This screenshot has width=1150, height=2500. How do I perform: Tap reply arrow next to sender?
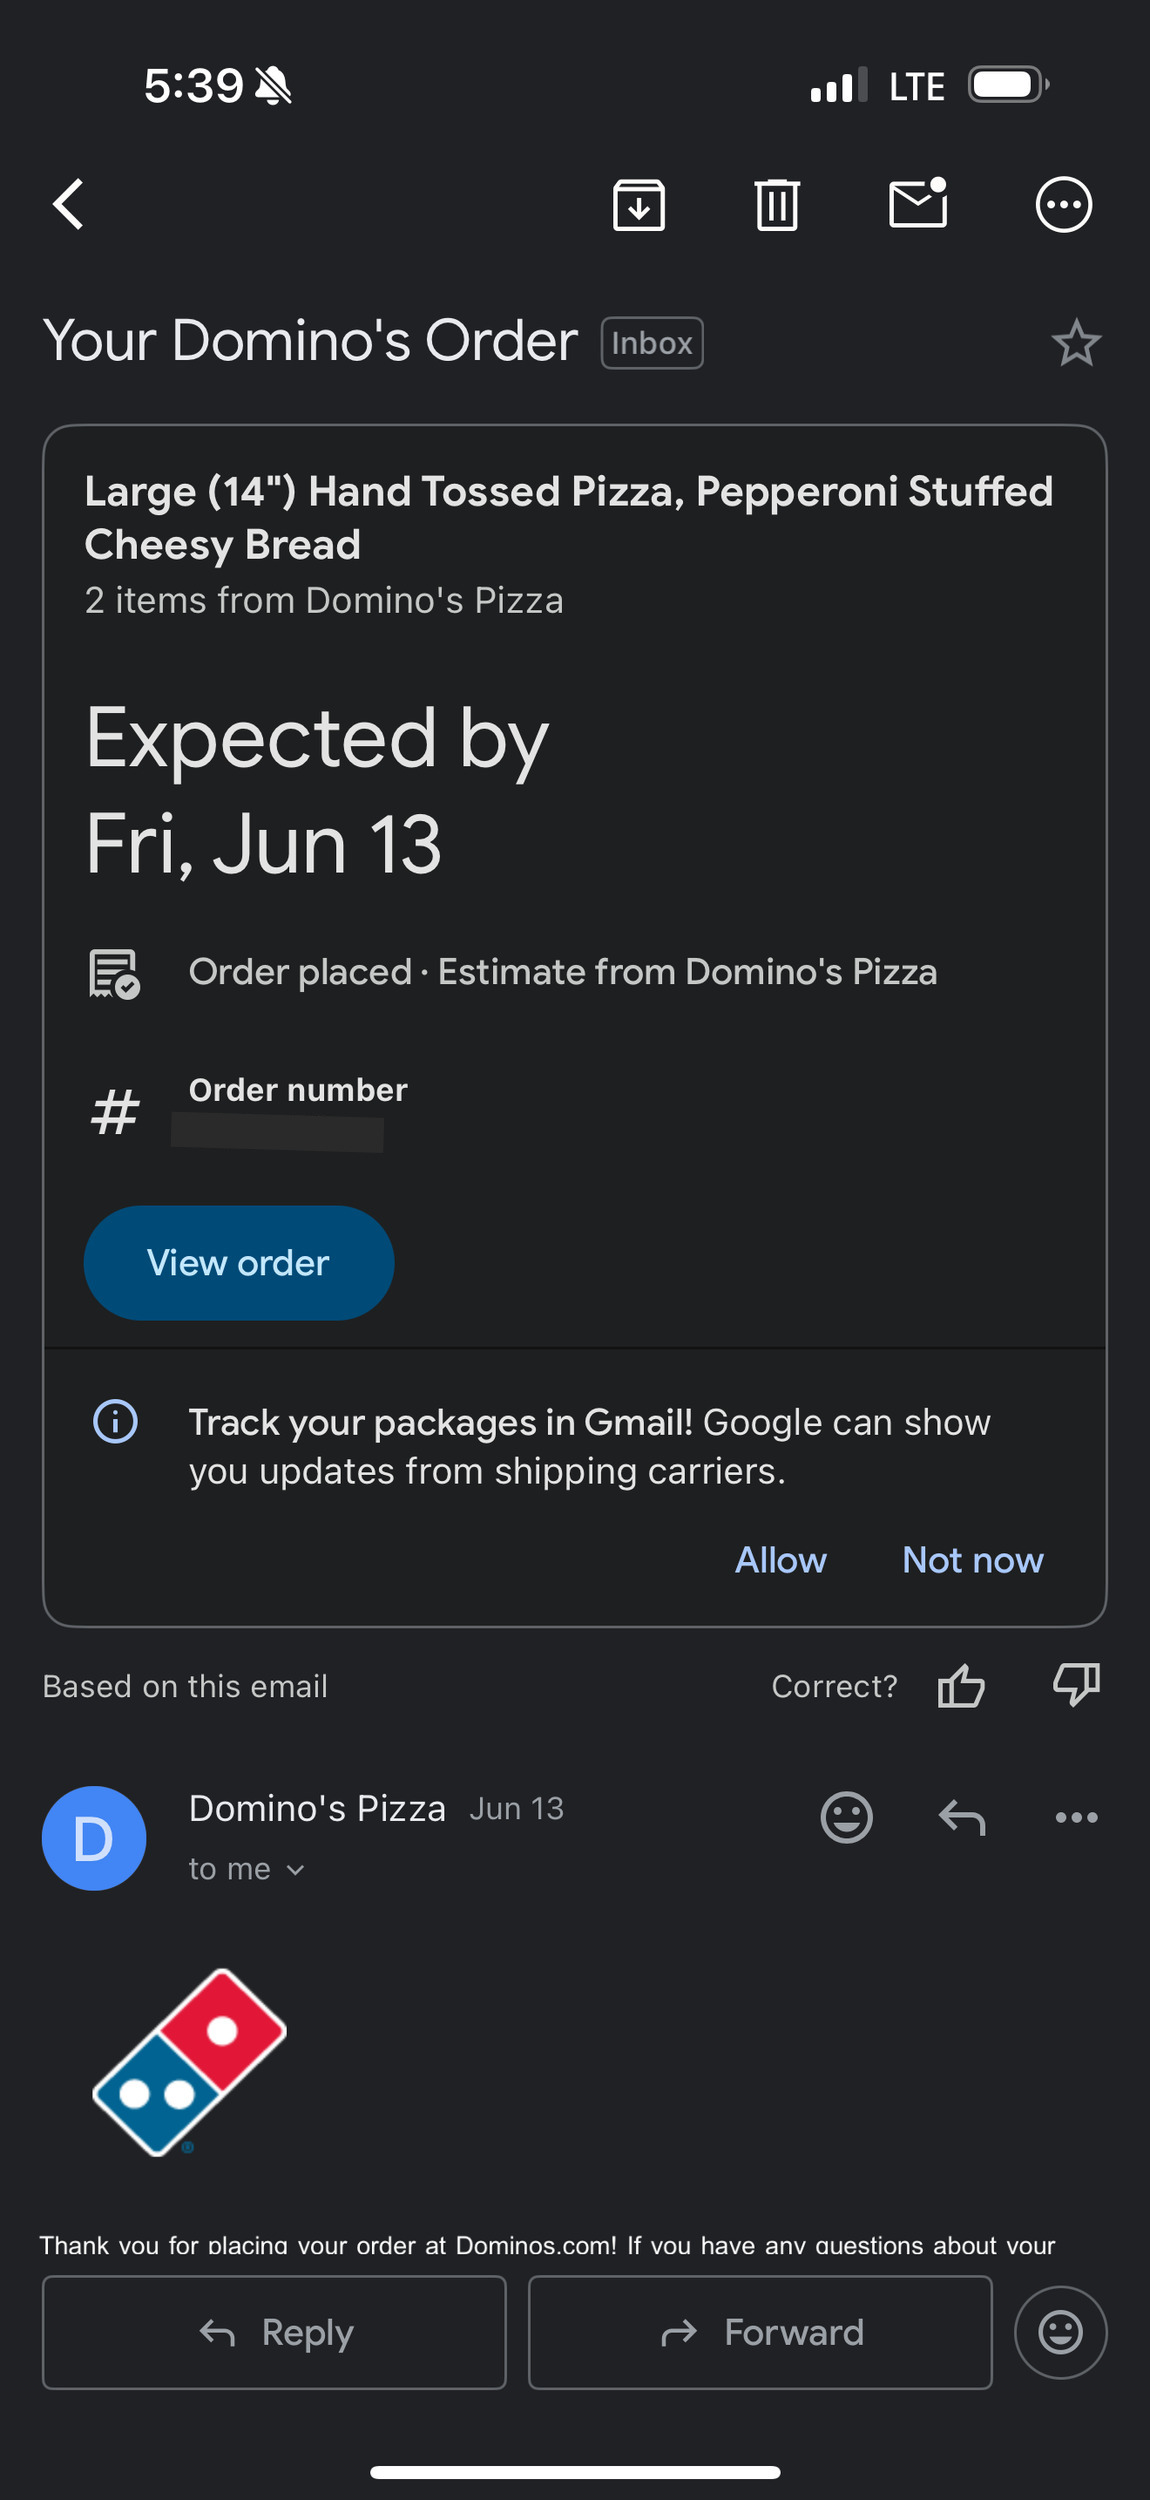[x=962, y=1817]
